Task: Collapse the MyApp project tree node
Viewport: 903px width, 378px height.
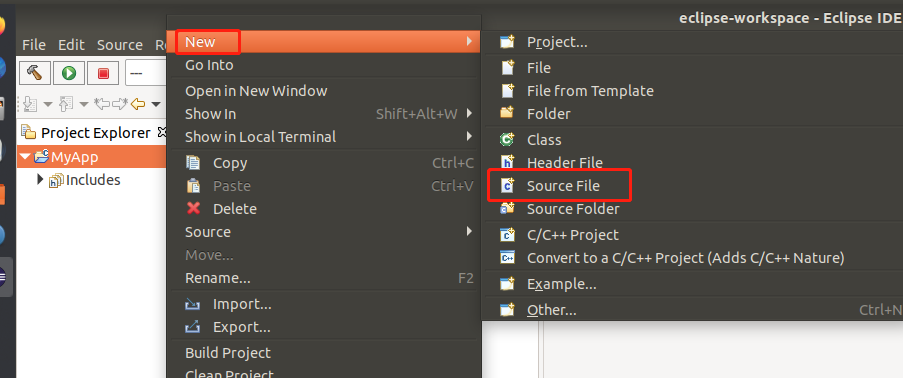Action: click(x=25, y=156)
